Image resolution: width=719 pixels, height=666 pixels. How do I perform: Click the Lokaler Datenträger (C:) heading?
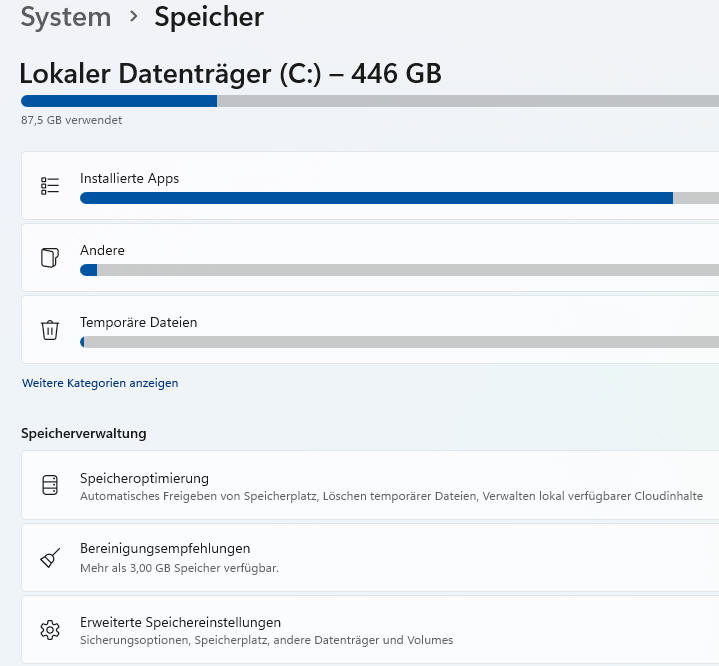[x=230, y=73]
